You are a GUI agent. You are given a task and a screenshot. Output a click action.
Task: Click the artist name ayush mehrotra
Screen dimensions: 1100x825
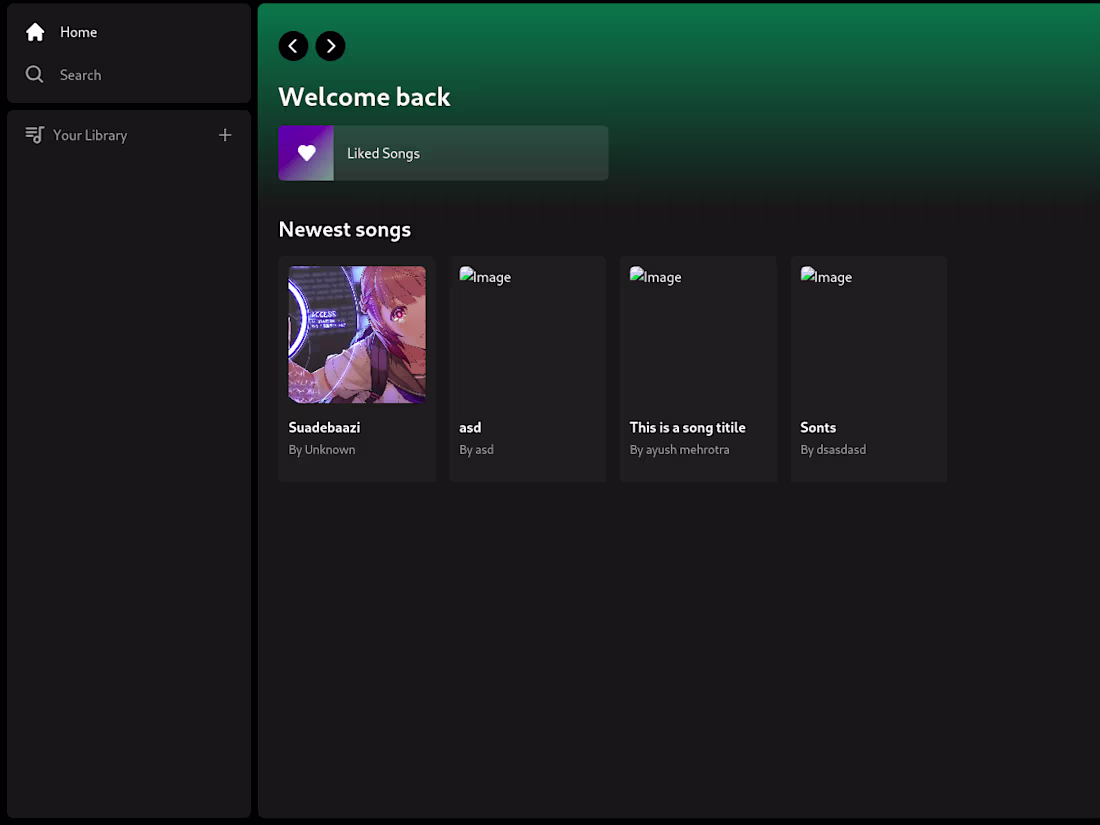(687, 450)
